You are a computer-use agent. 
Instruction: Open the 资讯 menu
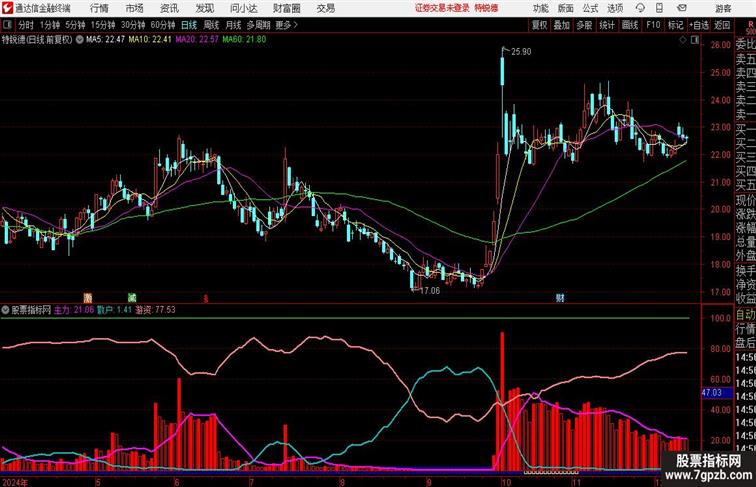coord(169,8)
